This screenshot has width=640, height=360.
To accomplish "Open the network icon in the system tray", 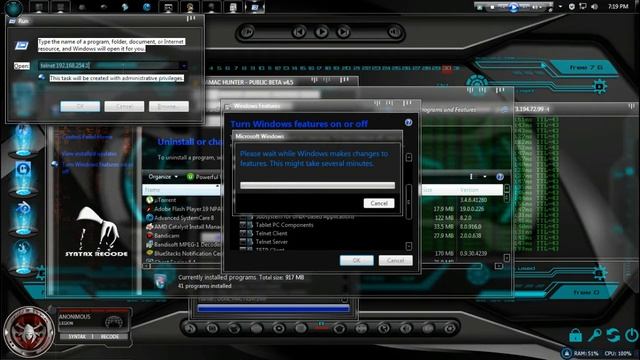I will click(x=583, y=7).
